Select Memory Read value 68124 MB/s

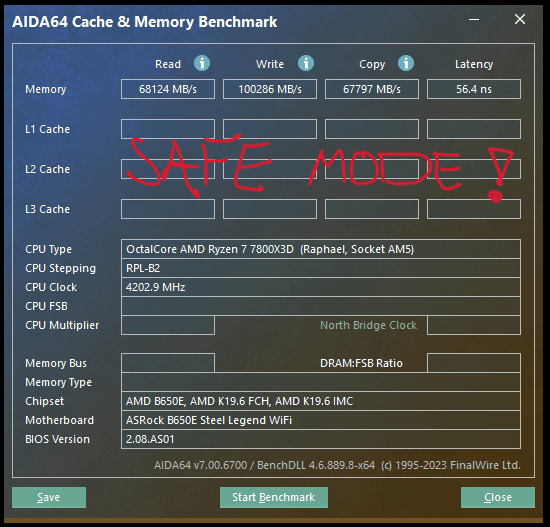[168, 89]
